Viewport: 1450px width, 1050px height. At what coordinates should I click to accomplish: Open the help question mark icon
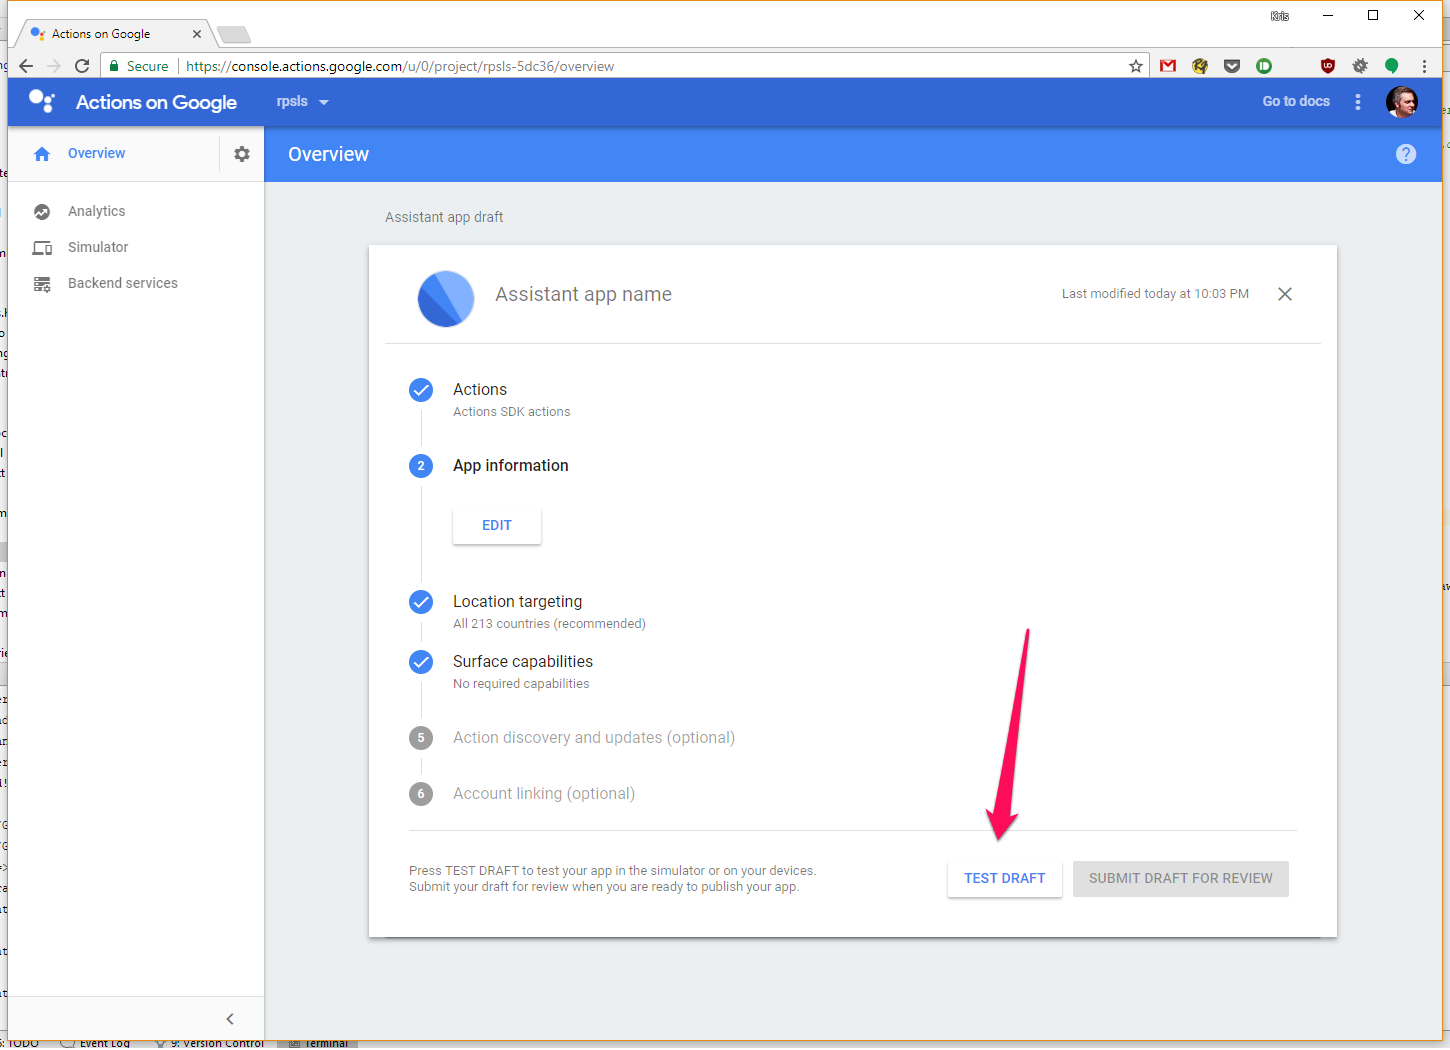1405,154
